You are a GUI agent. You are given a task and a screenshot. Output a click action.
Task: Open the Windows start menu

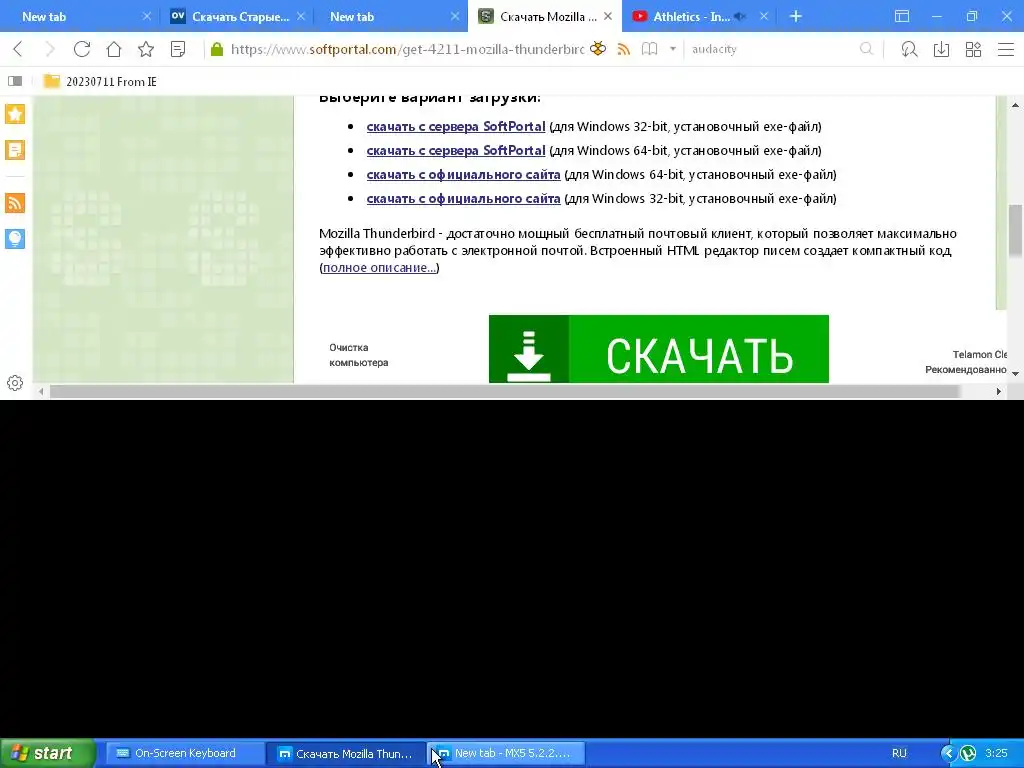pos(47,753)
